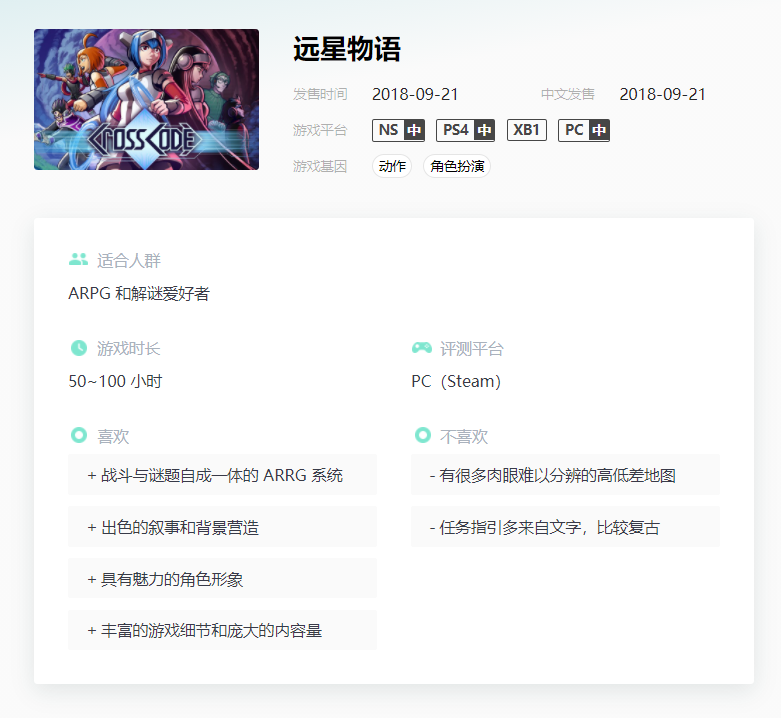
Task: Click the 游戏时长 heading
Action: pos(129,349)
